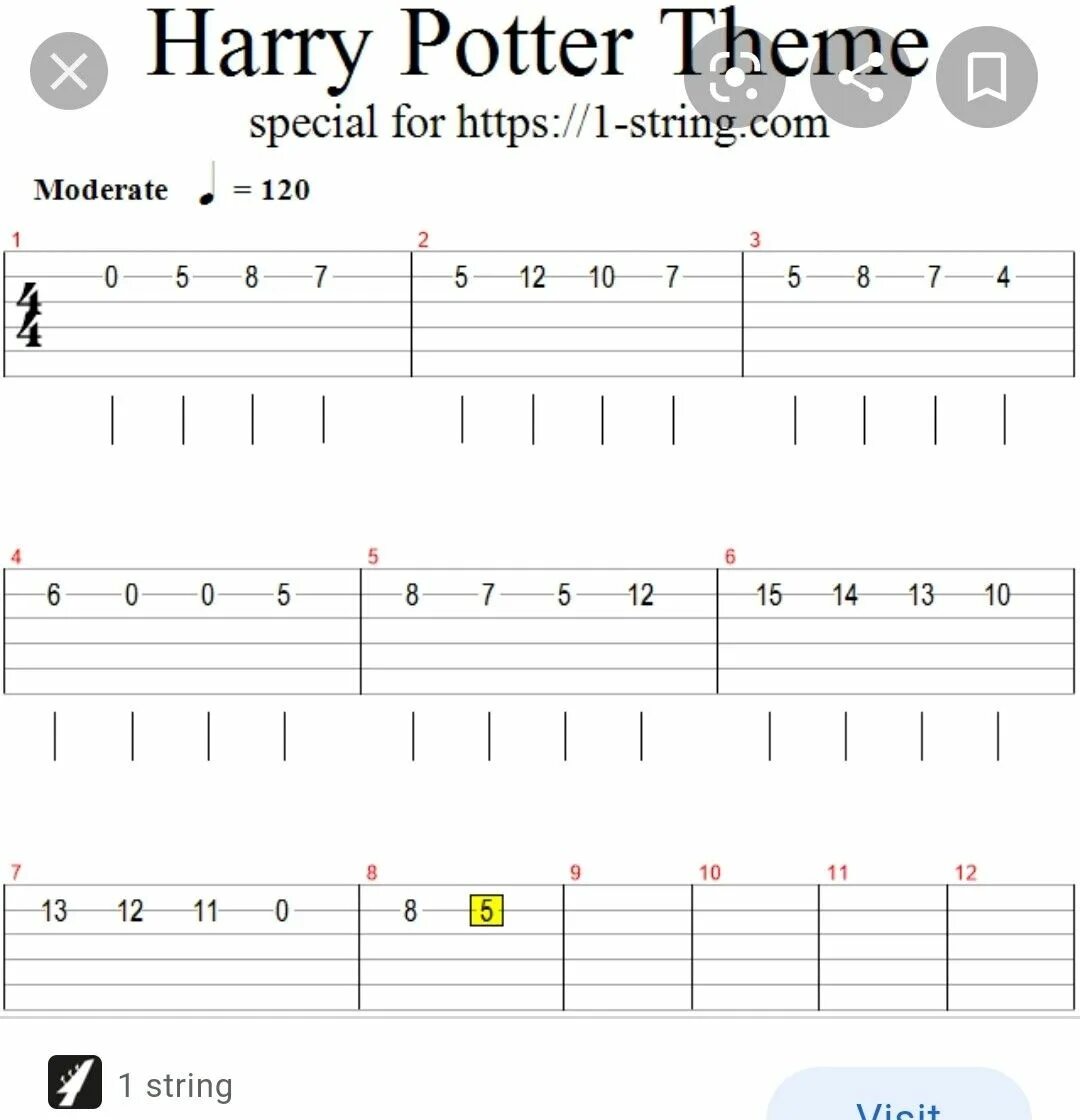This screenshot has width=1080, height=1120.
Task: Click the 4/4 time signature
Action: pyautogui.click(x=29, y=314)
